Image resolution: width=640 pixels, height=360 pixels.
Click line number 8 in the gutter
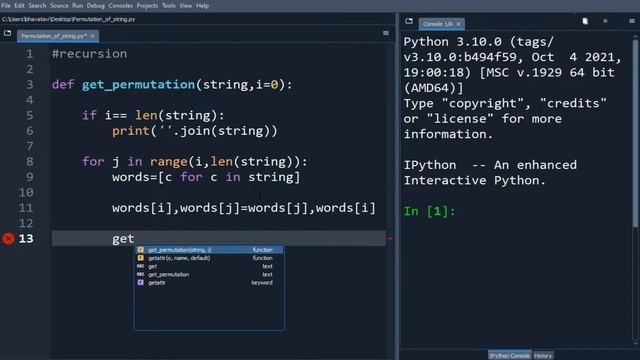tap(29, 162)
